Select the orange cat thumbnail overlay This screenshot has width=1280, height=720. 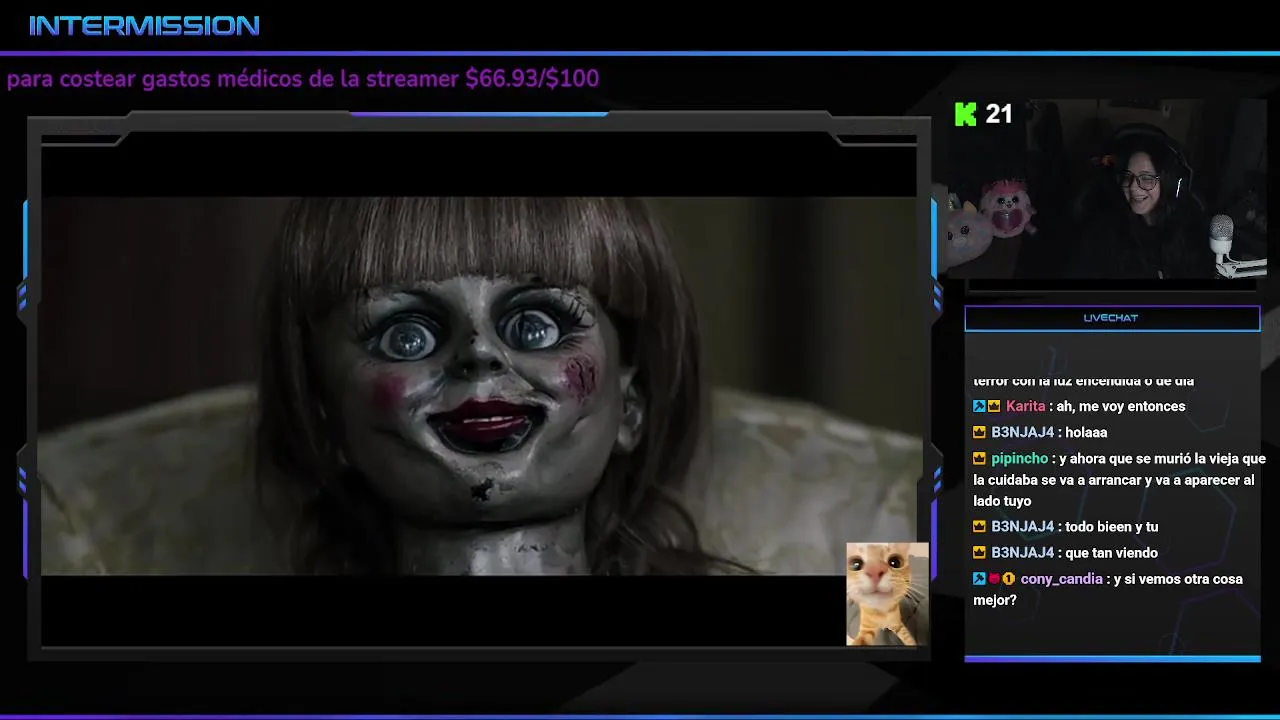(x=887, y=594)
